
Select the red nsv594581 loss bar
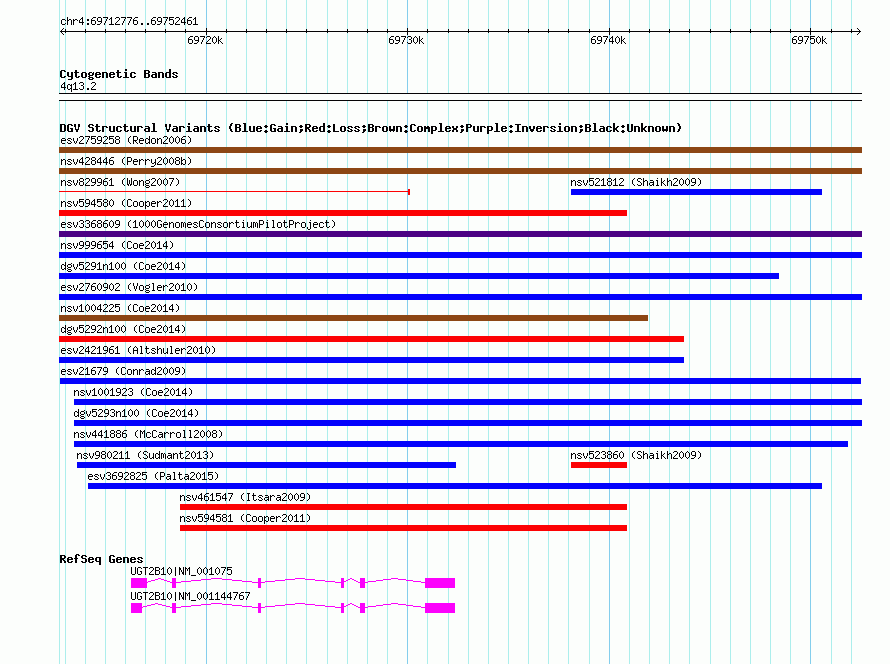[x=404, y=528]
